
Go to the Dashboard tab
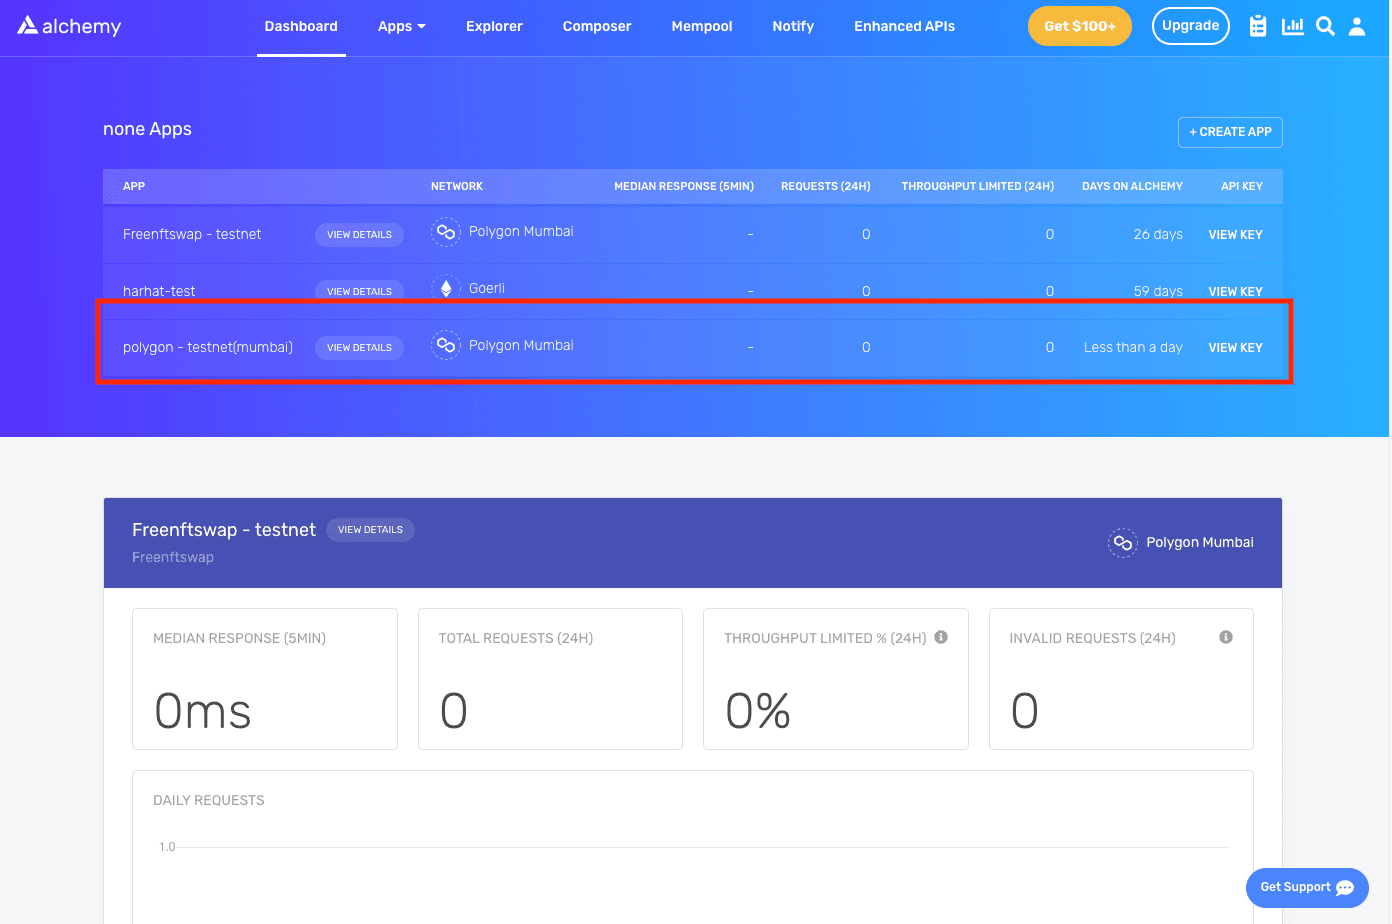[301, 27]
